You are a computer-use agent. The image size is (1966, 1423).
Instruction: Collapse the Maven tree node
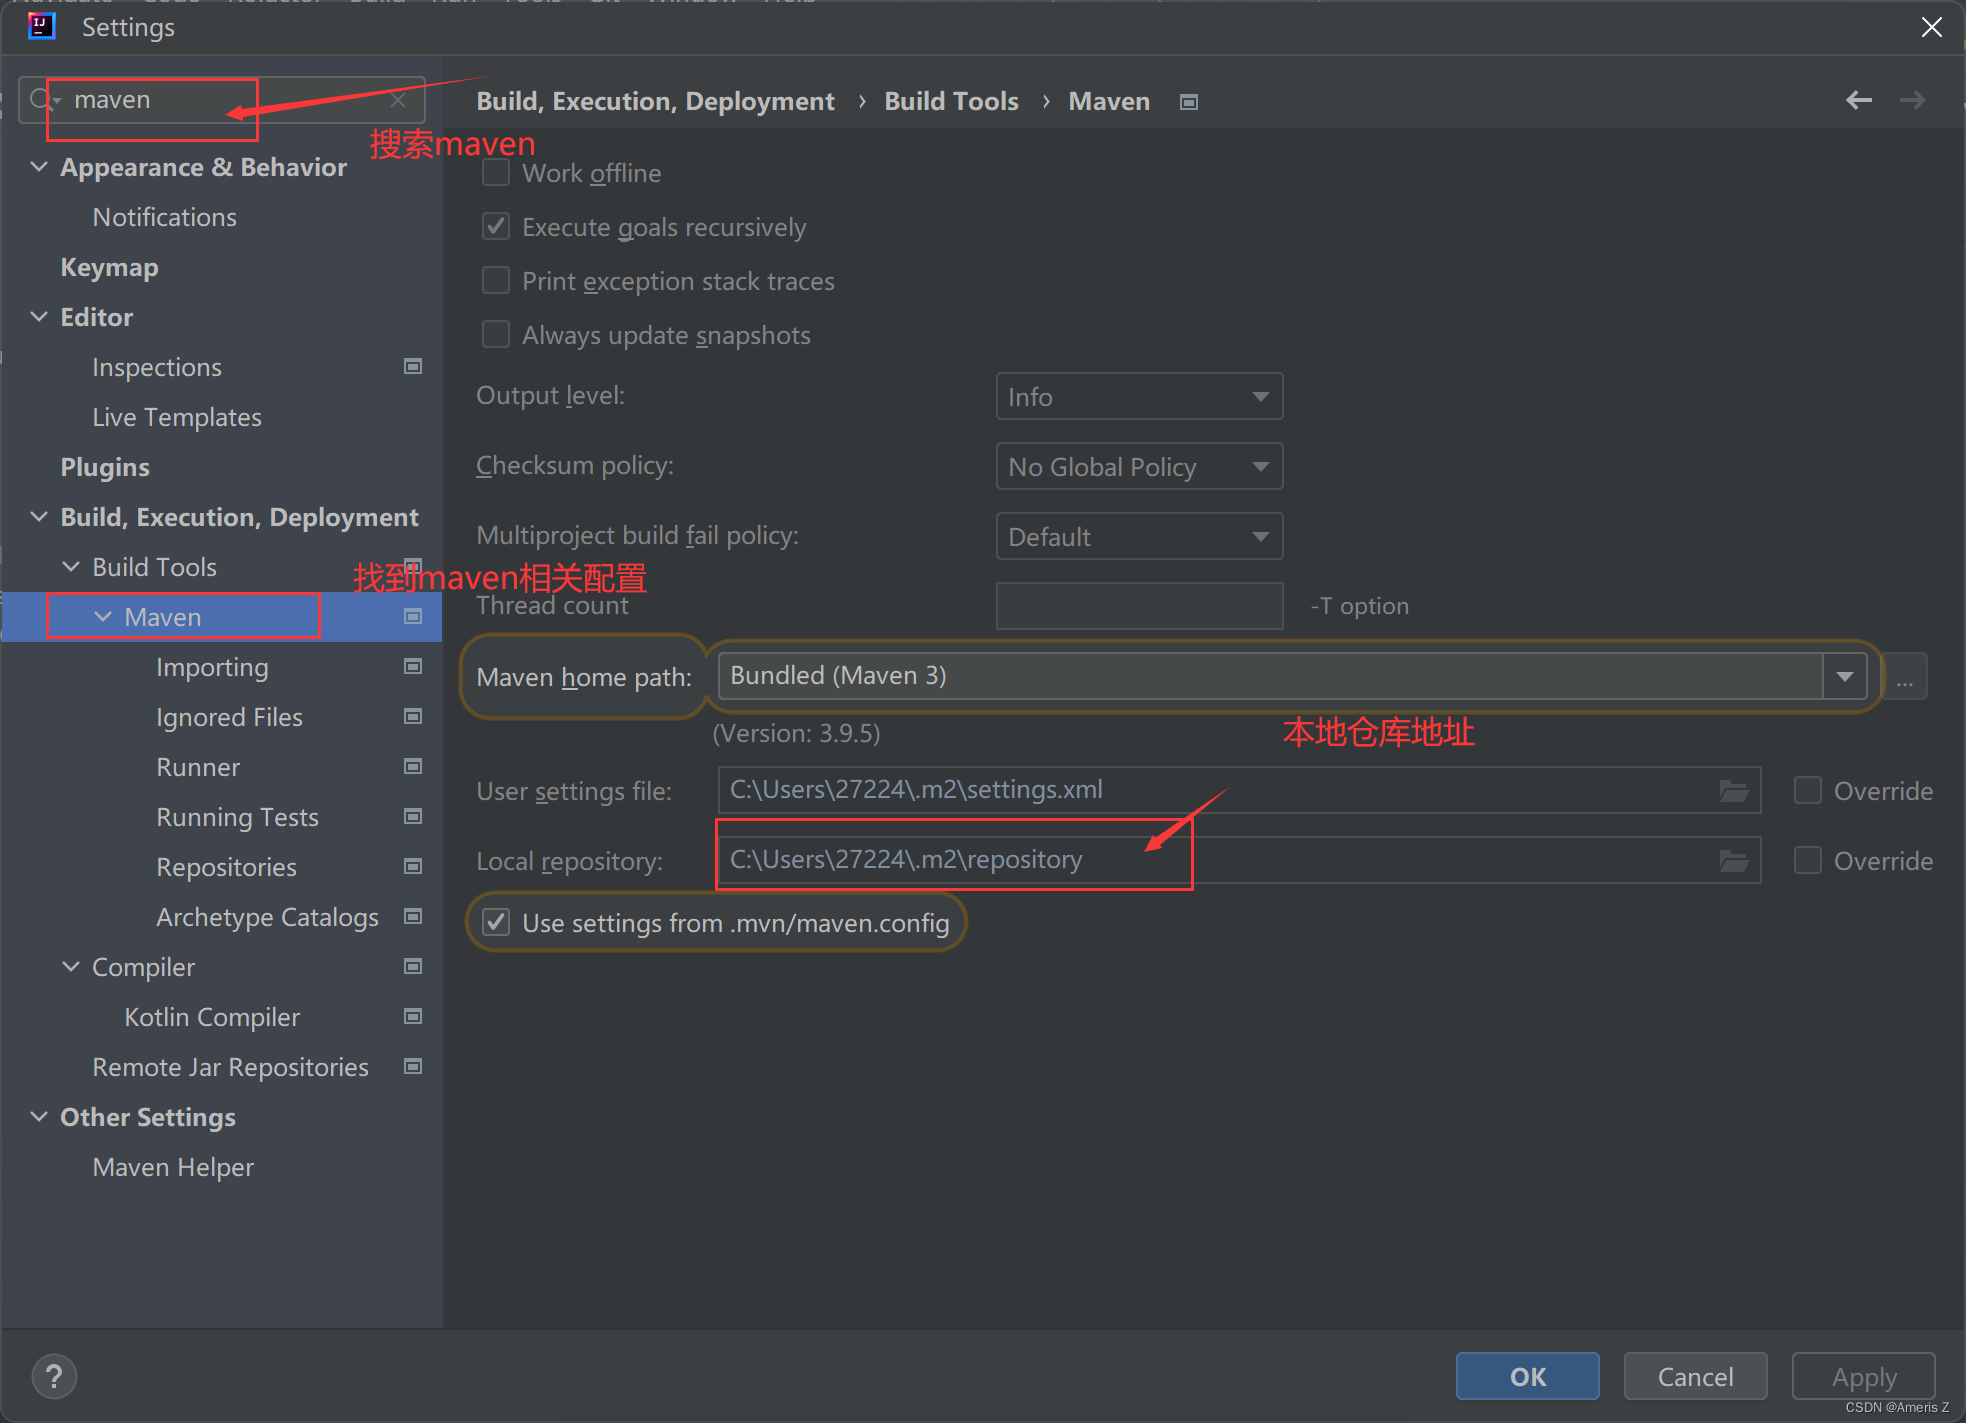point(103,616)
